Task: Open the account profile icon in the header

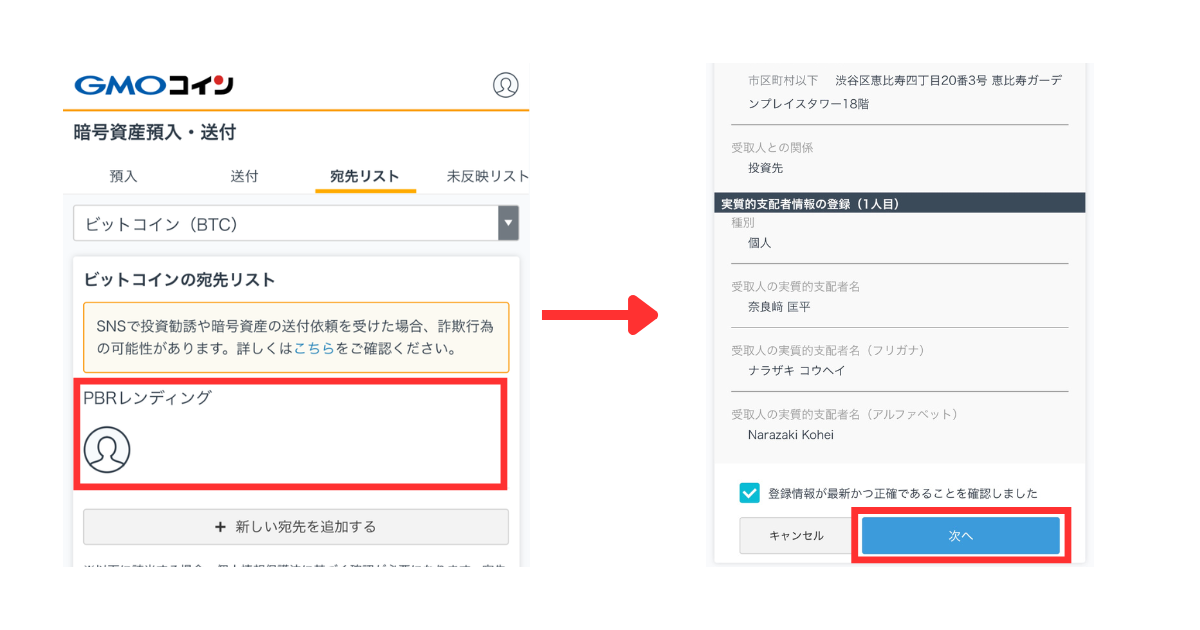Action: coord(506,85)
